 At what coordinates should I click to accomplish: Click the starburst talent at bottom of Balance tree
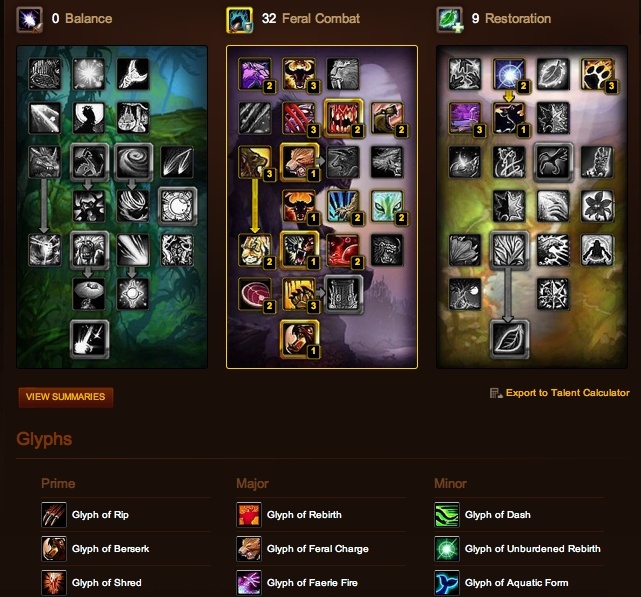90,339
